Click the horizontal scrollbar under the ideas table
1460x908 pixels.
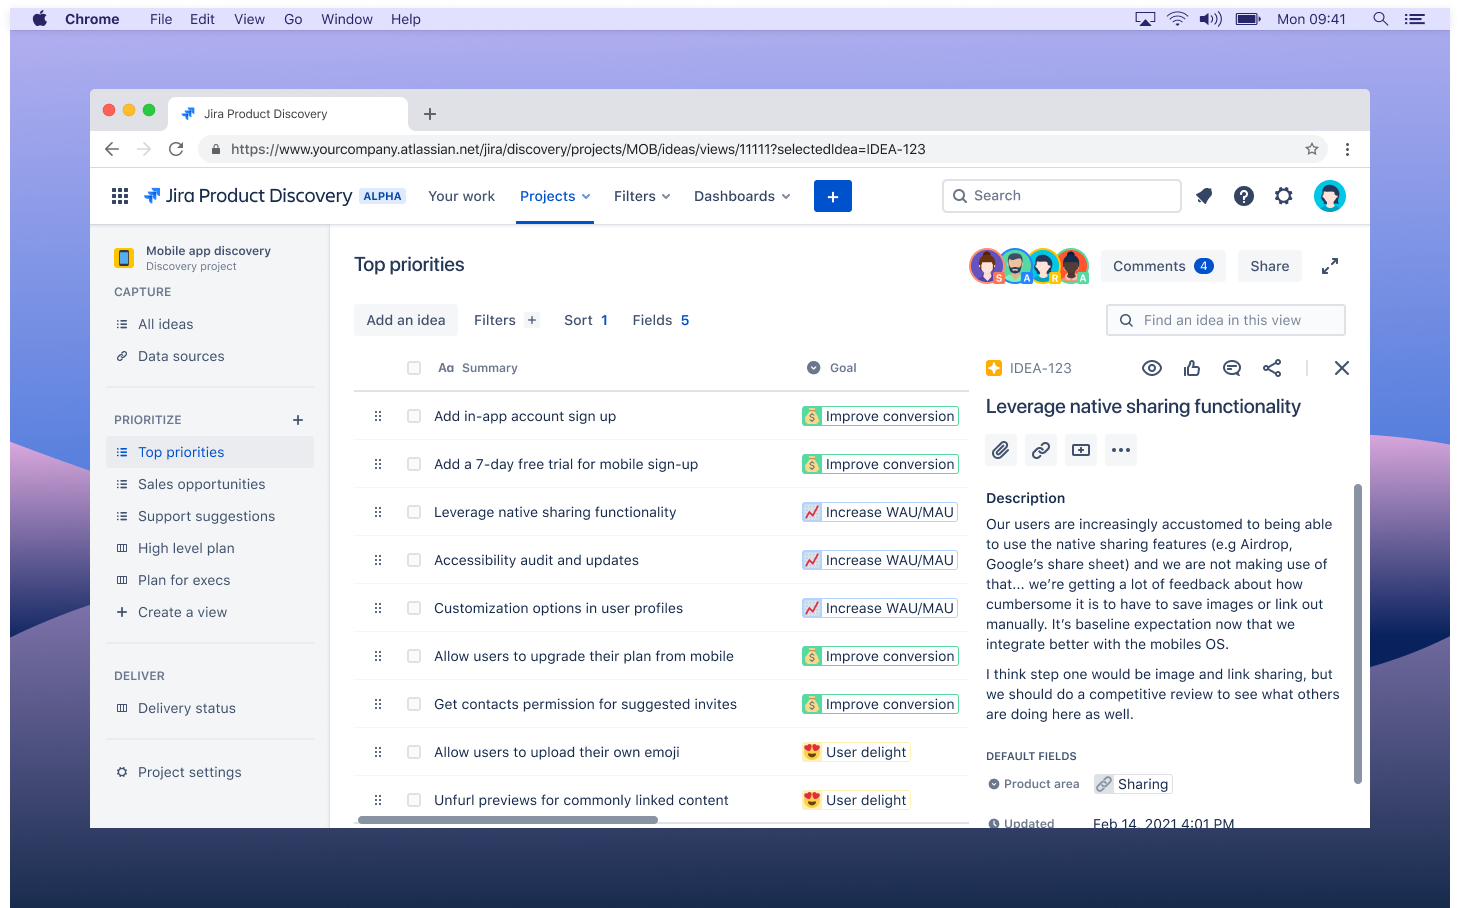tap(508, 820)
